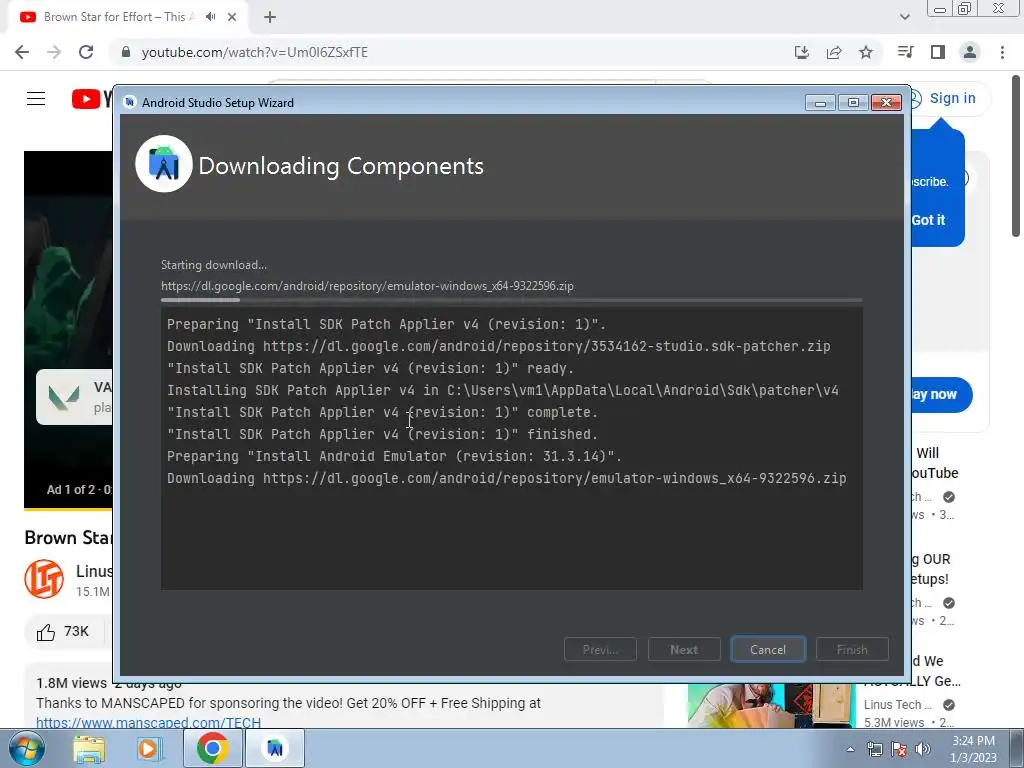
Task: Go forward in Chrome browser
Action: pyautogui.click(x=54, y=52)
